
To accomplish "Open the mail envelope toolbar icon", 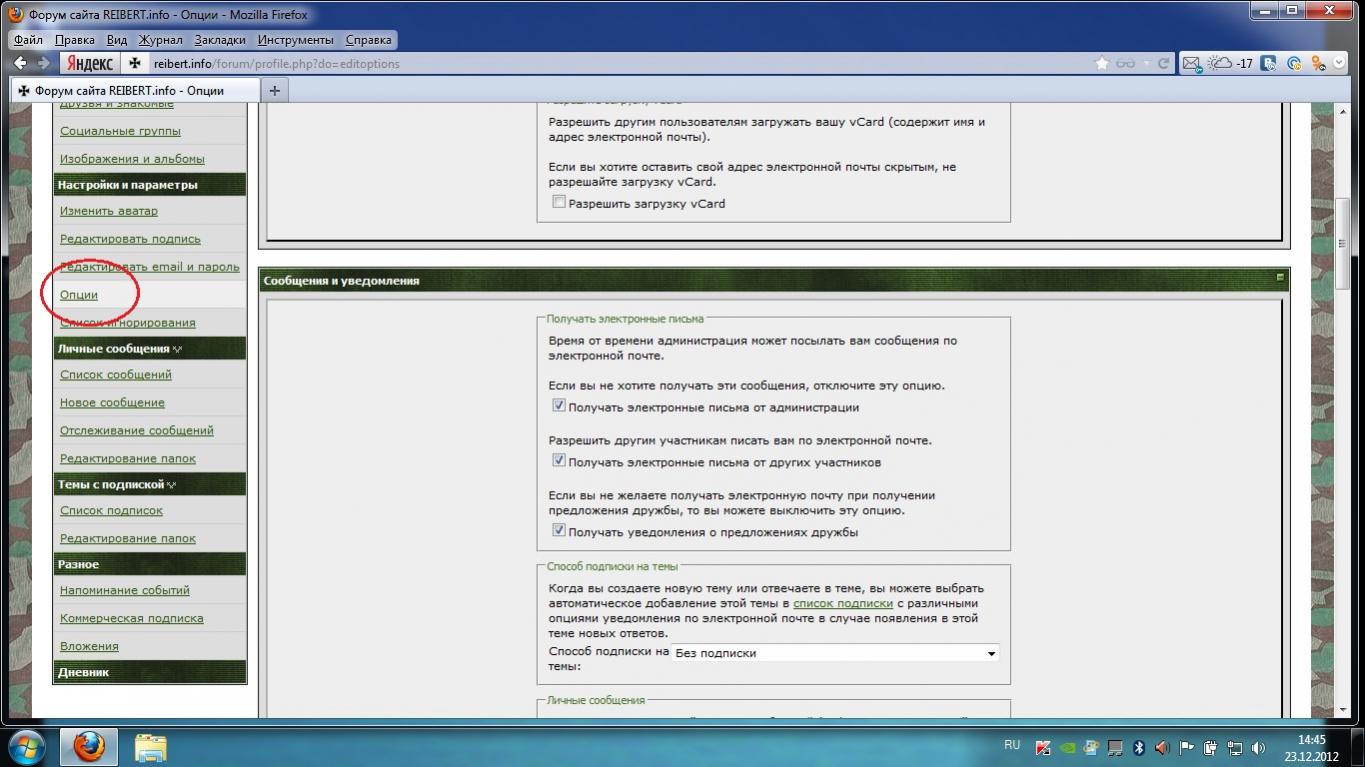I will tap(1191, 63).
